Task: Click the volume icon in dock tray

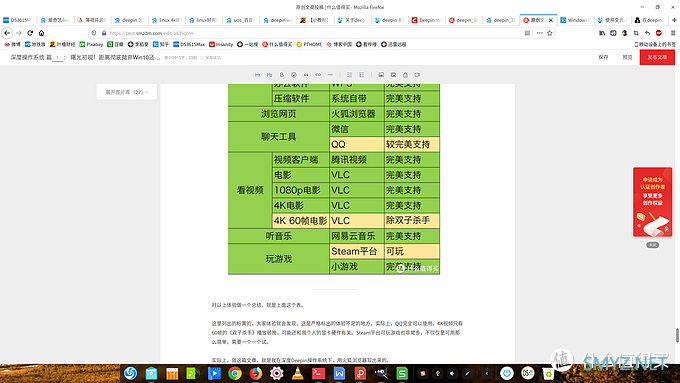Action: point(452,373)
